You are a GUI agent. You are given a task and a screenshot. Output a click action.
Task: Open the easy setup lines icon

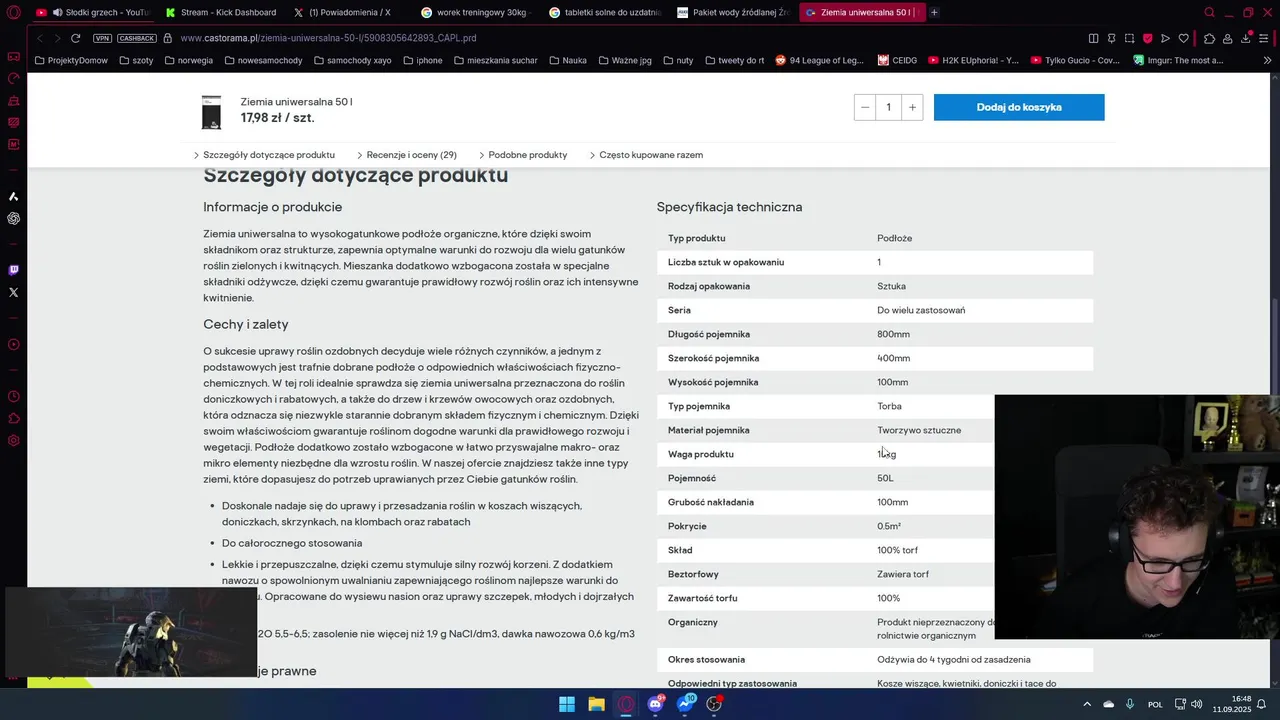(1265, 38)
